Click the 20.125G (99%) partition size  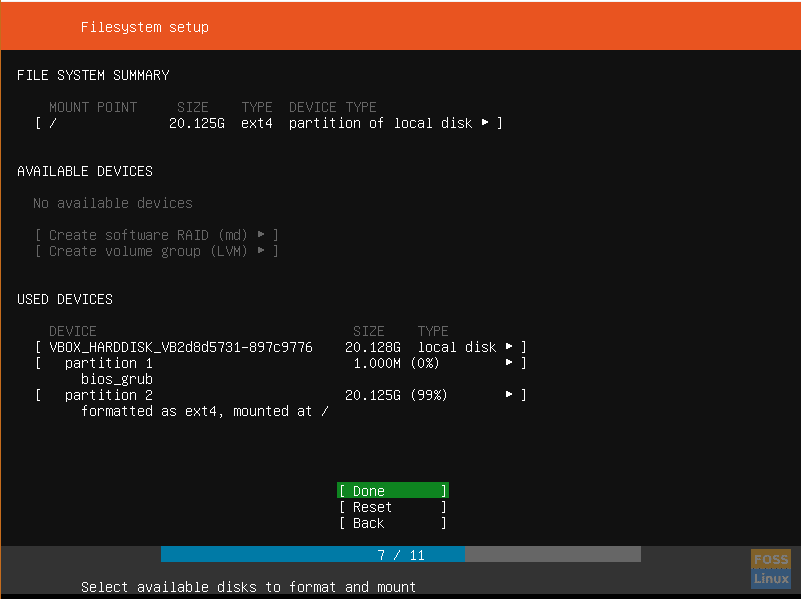[x=396, y=395]
